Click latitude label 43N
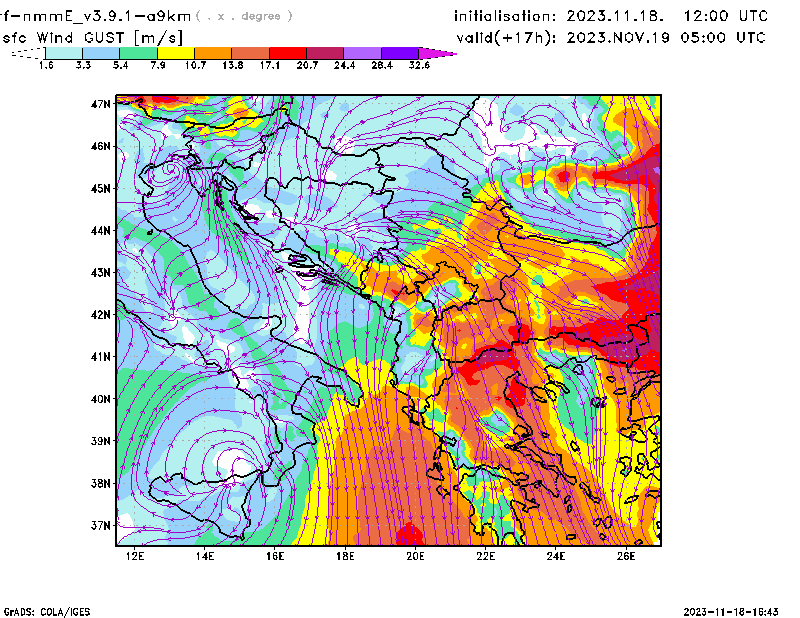This screenshot has width=800, height=618. click(x=101, y=273)
